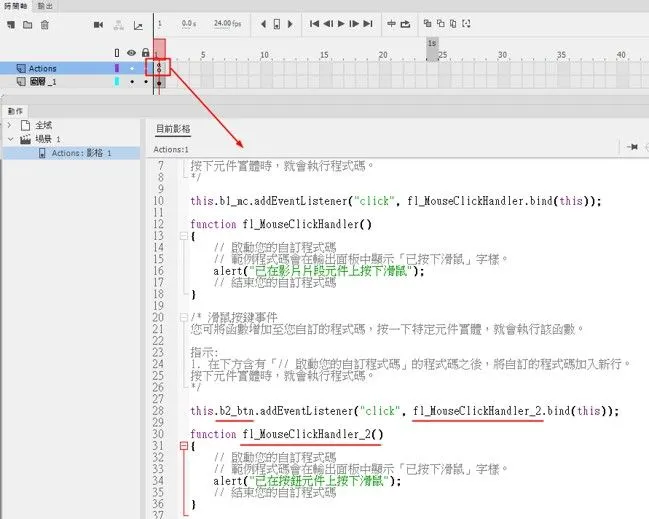The width and height of the screenshot is (649, 519).
Task: Delete layer with the trash icon
Action: click(45, 25)
